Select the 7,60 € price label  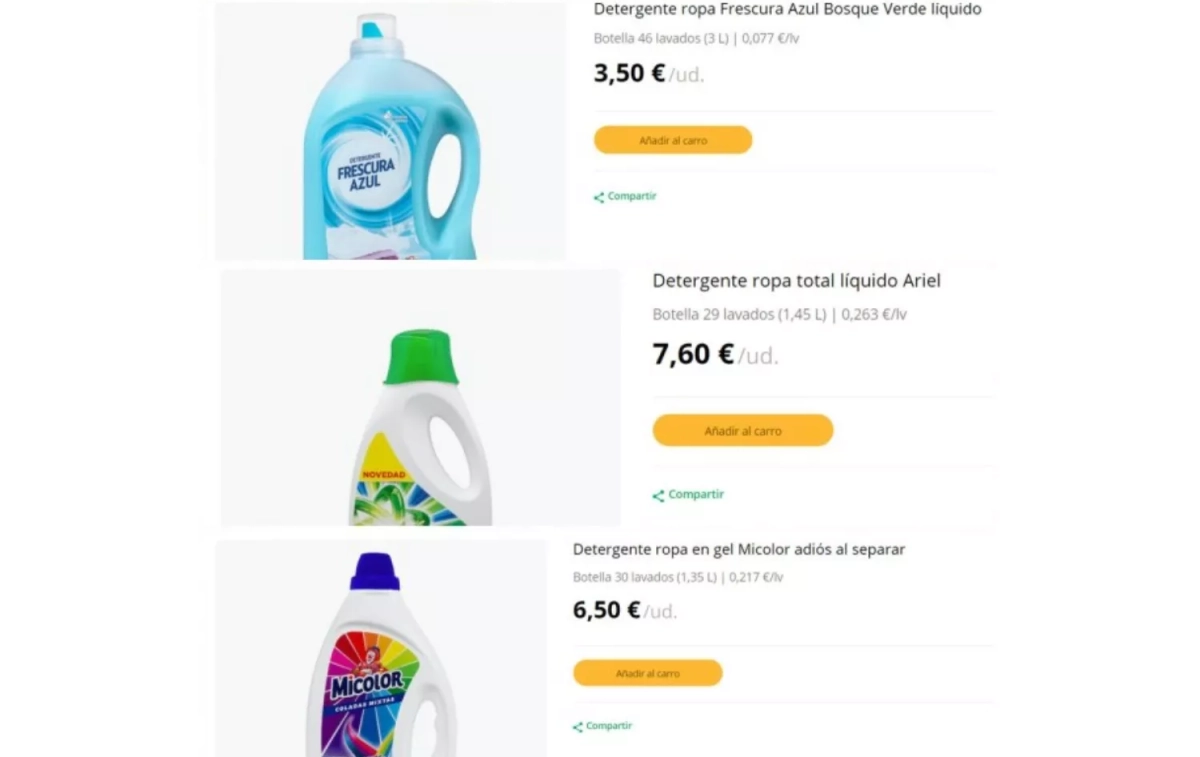[x=693, y=354]
